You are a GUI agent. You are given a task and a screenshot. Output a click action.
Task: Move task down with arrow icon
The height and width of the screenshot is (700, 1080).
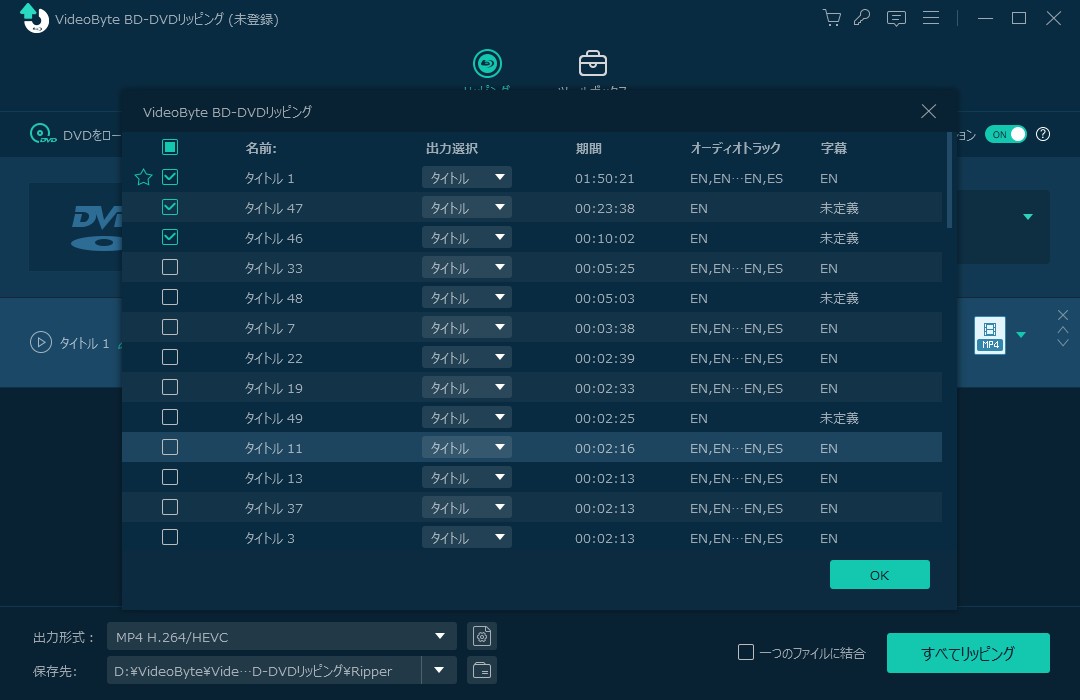(1063, 342)
